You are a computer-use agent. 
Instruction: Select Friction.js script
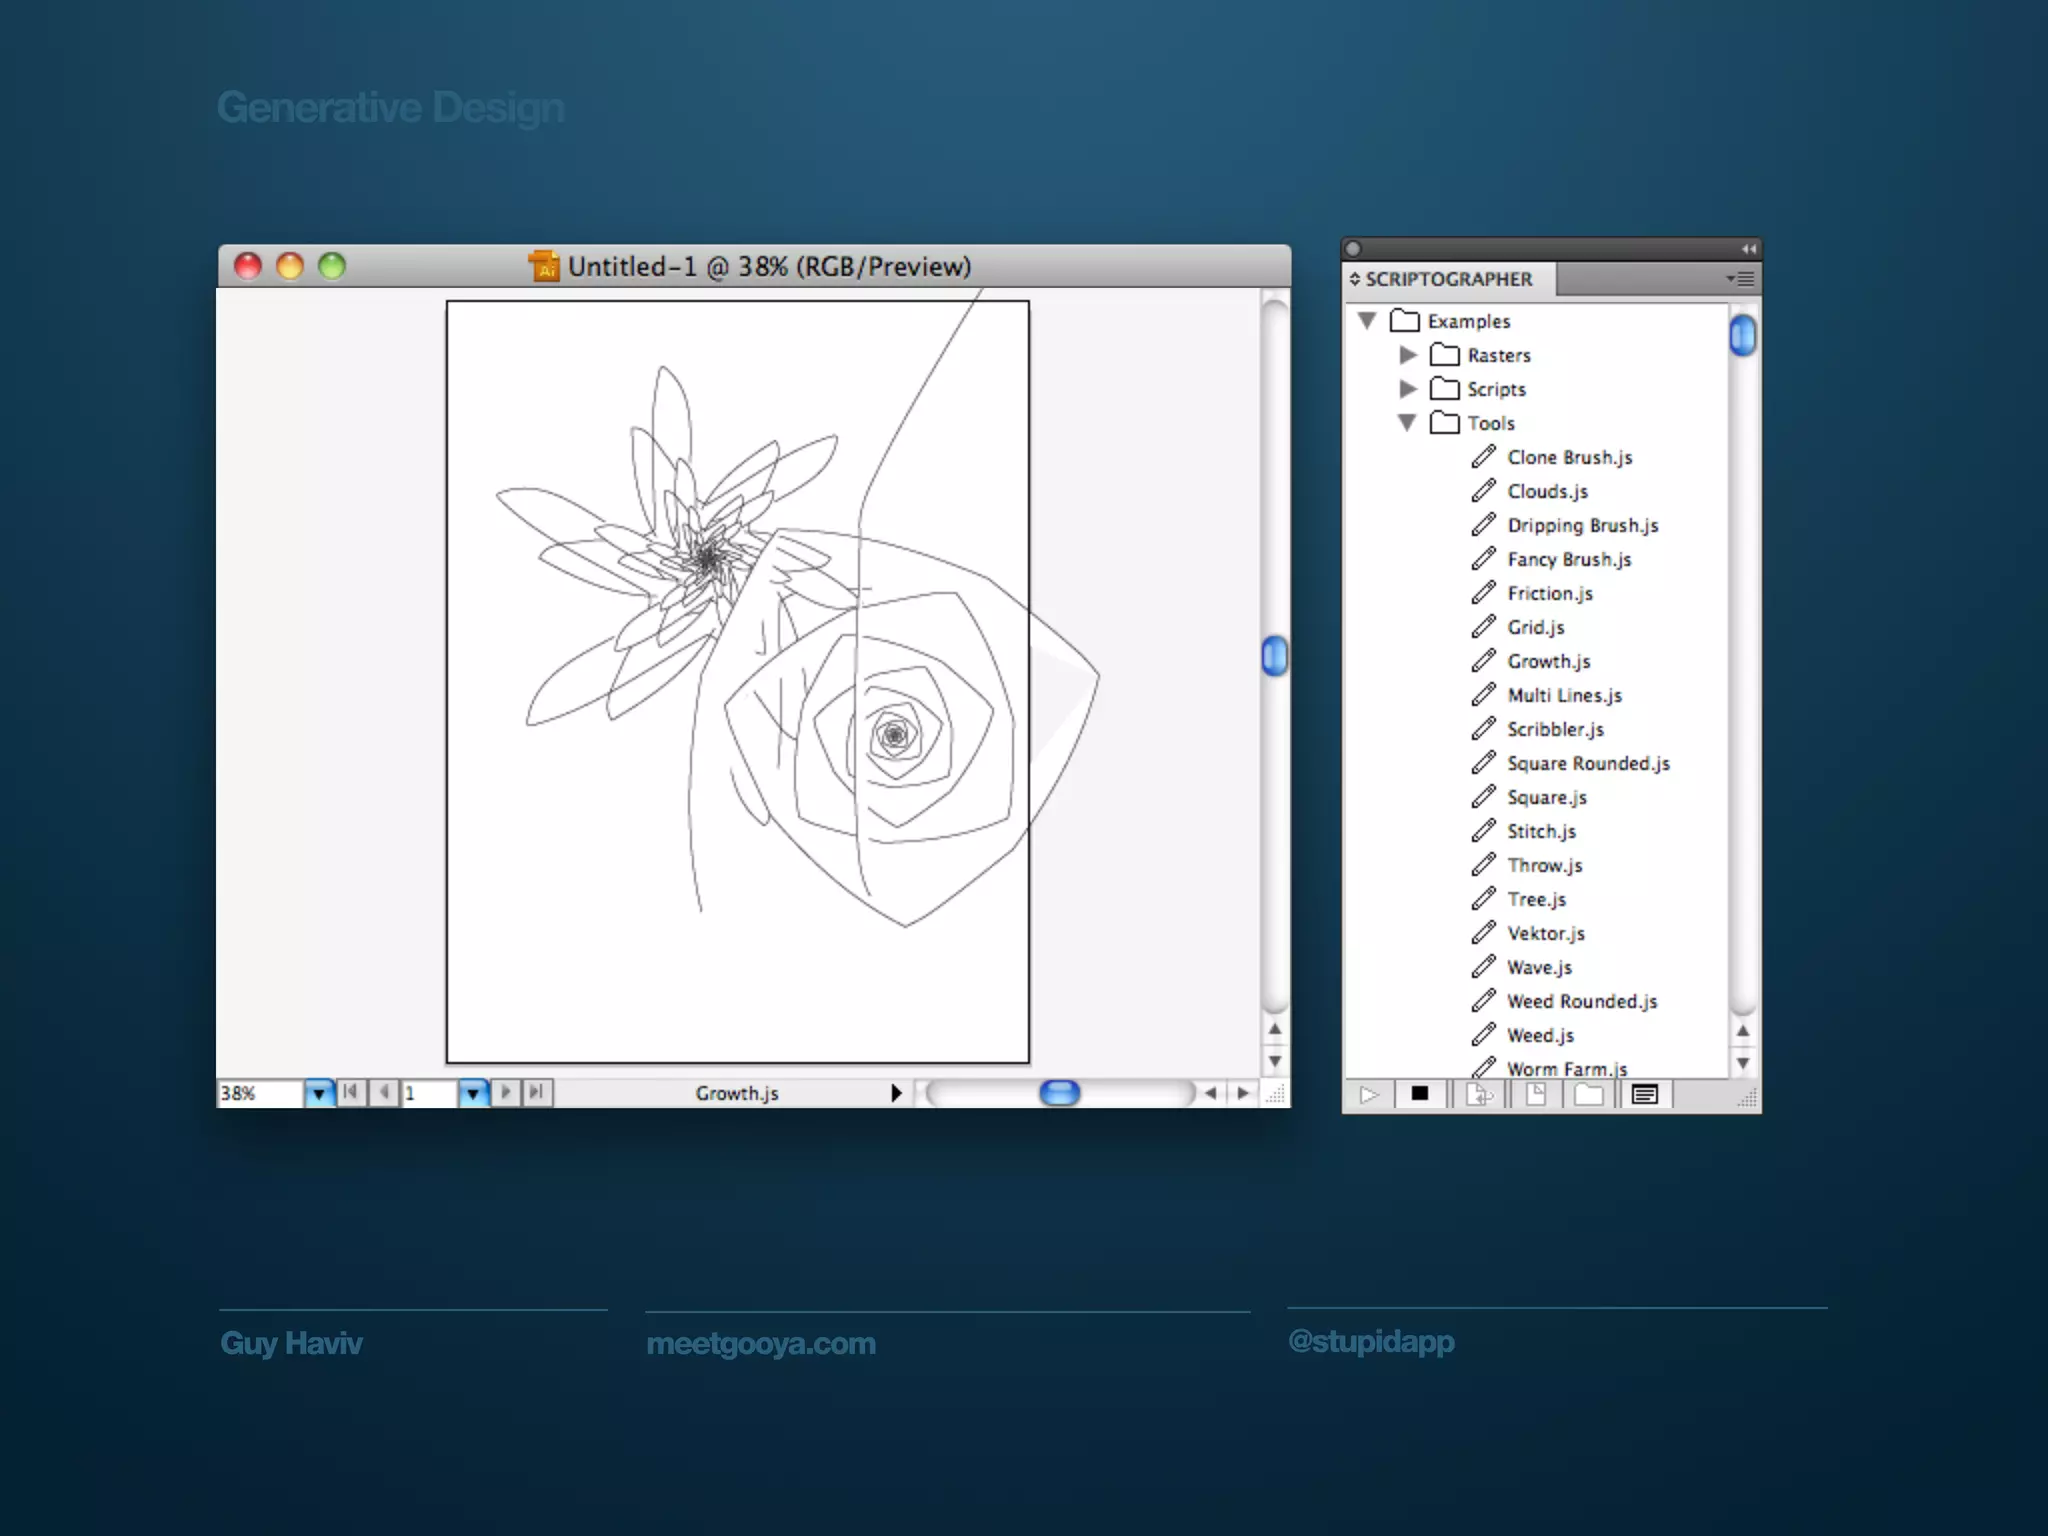[x=1549, y=593]
